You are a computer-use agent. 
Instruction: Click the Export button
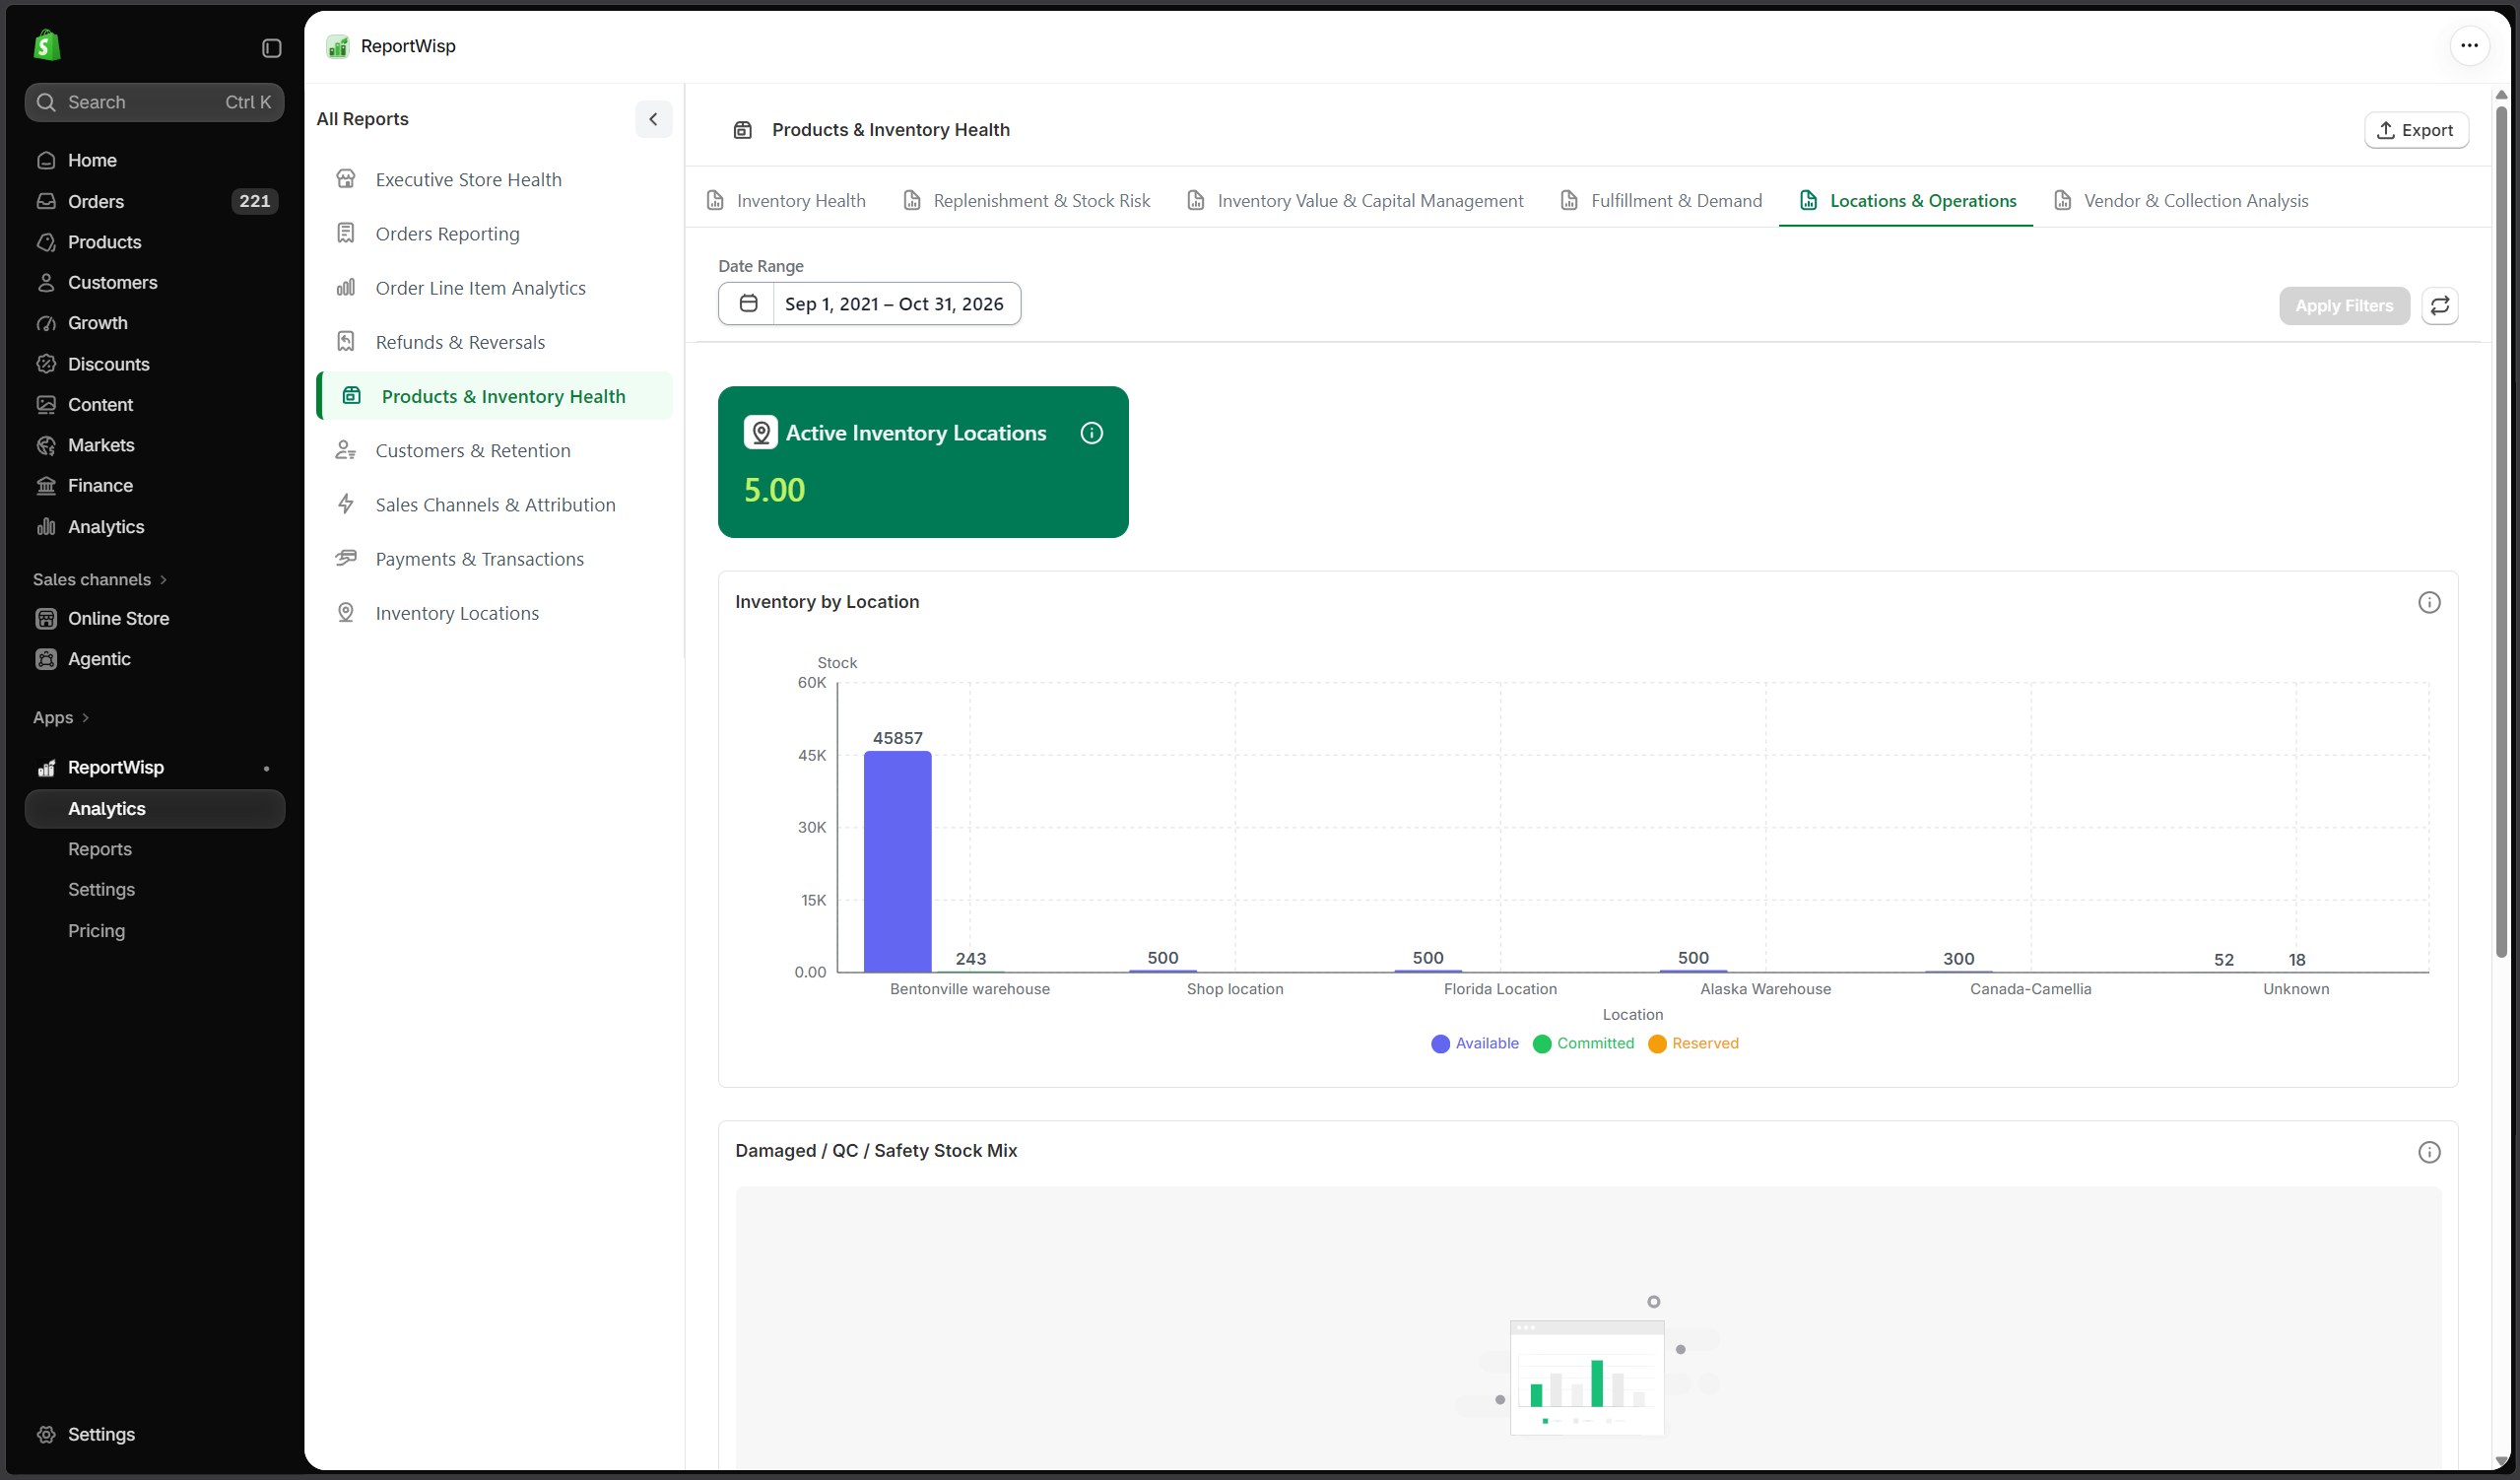click(2415, 130)
